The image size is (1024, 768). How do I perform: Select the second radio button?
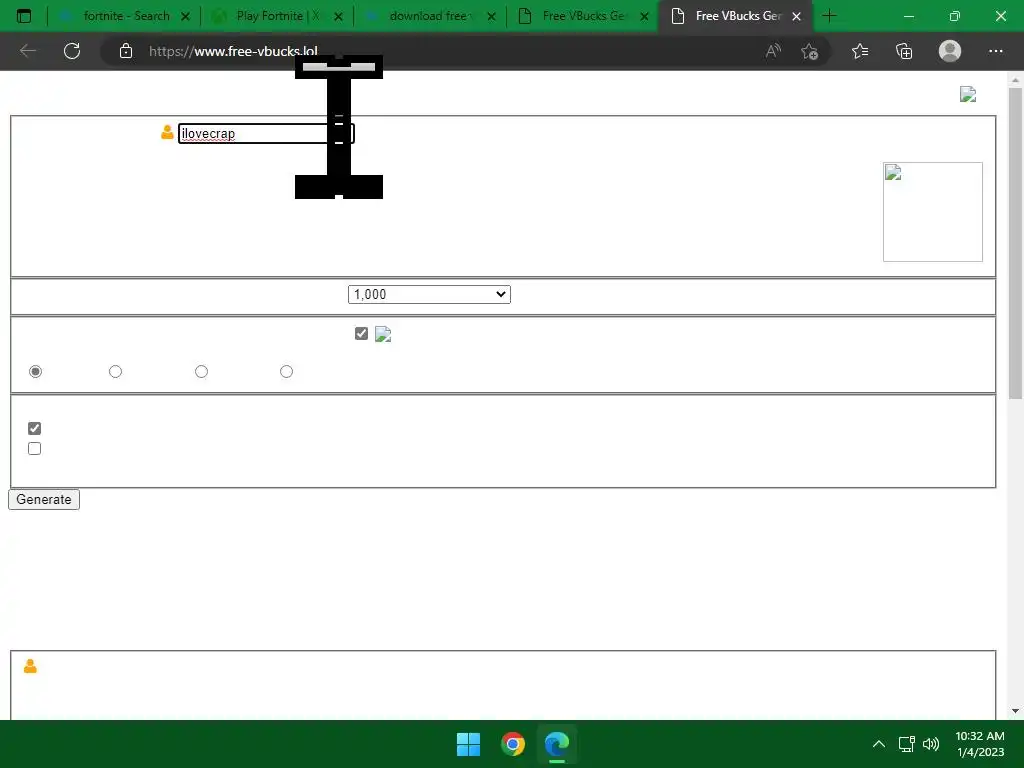pyautogui.click(x=116, y=372)
